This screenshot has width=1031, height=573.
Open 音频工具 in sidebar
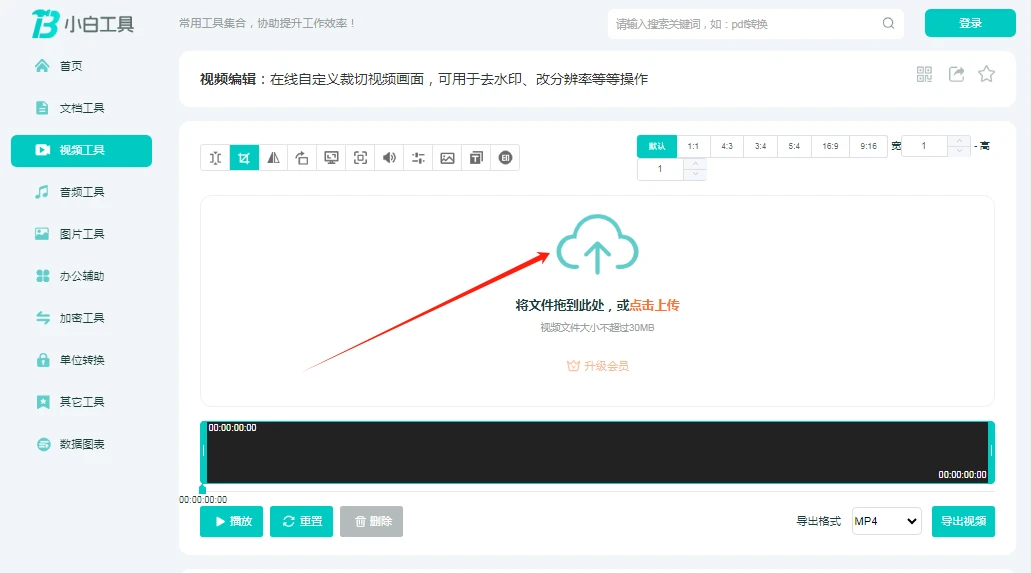pyautogui.click(x=82, y=192)
